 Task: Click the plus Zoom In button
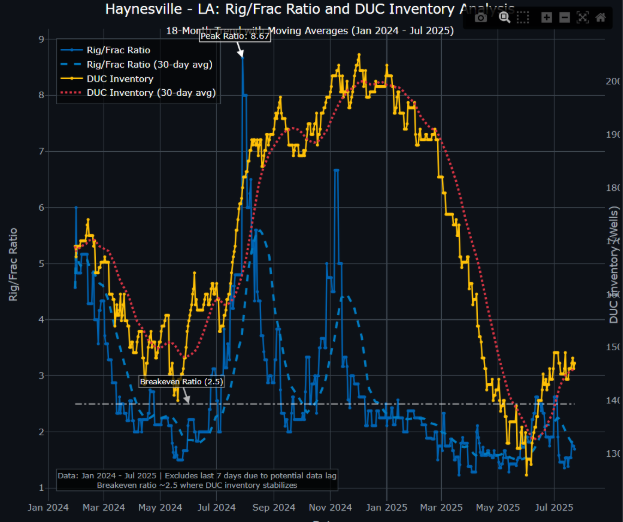pyautogui.click(x=547, y=17)
